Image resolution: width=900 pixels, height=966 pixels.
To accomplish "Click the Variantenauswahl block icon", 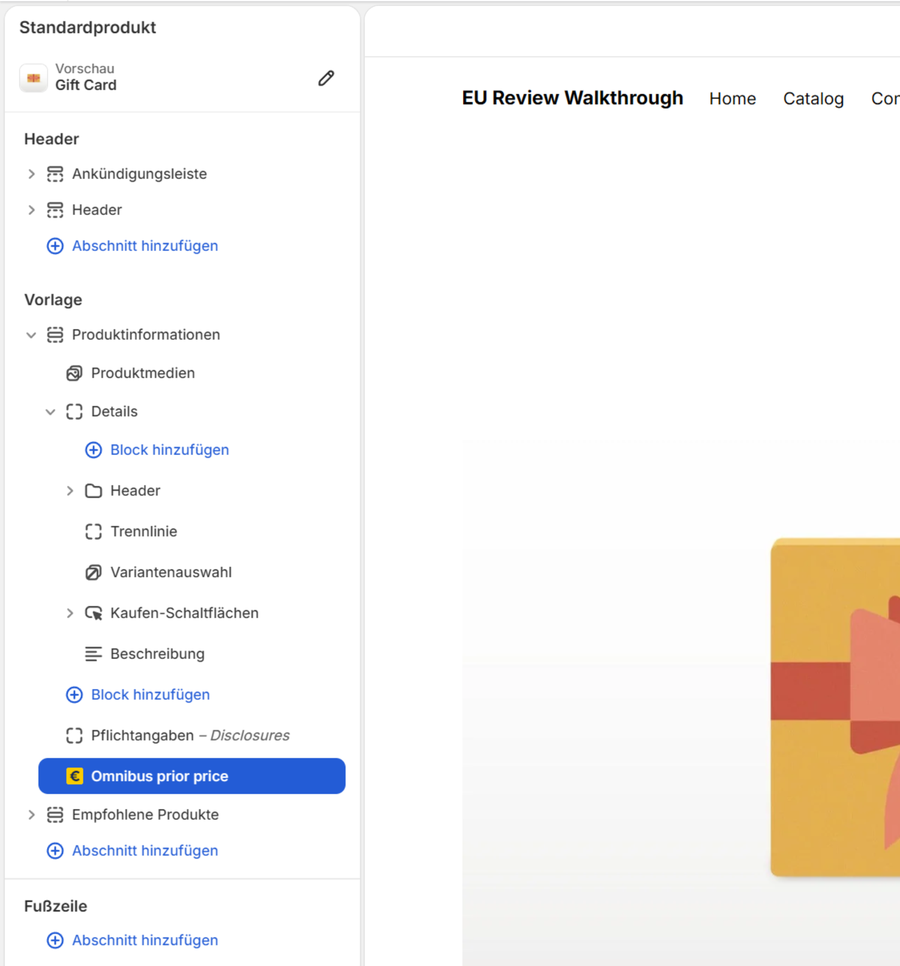I will click(93, 573).
